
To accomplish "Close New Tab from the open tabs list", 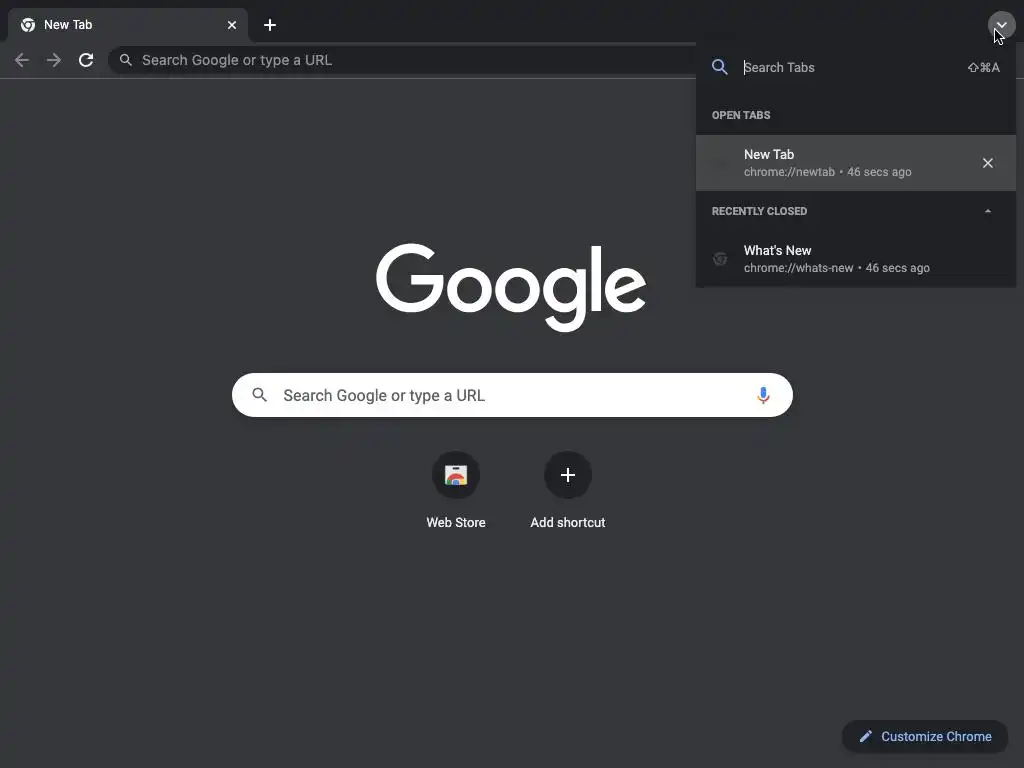I will point(987,163).
